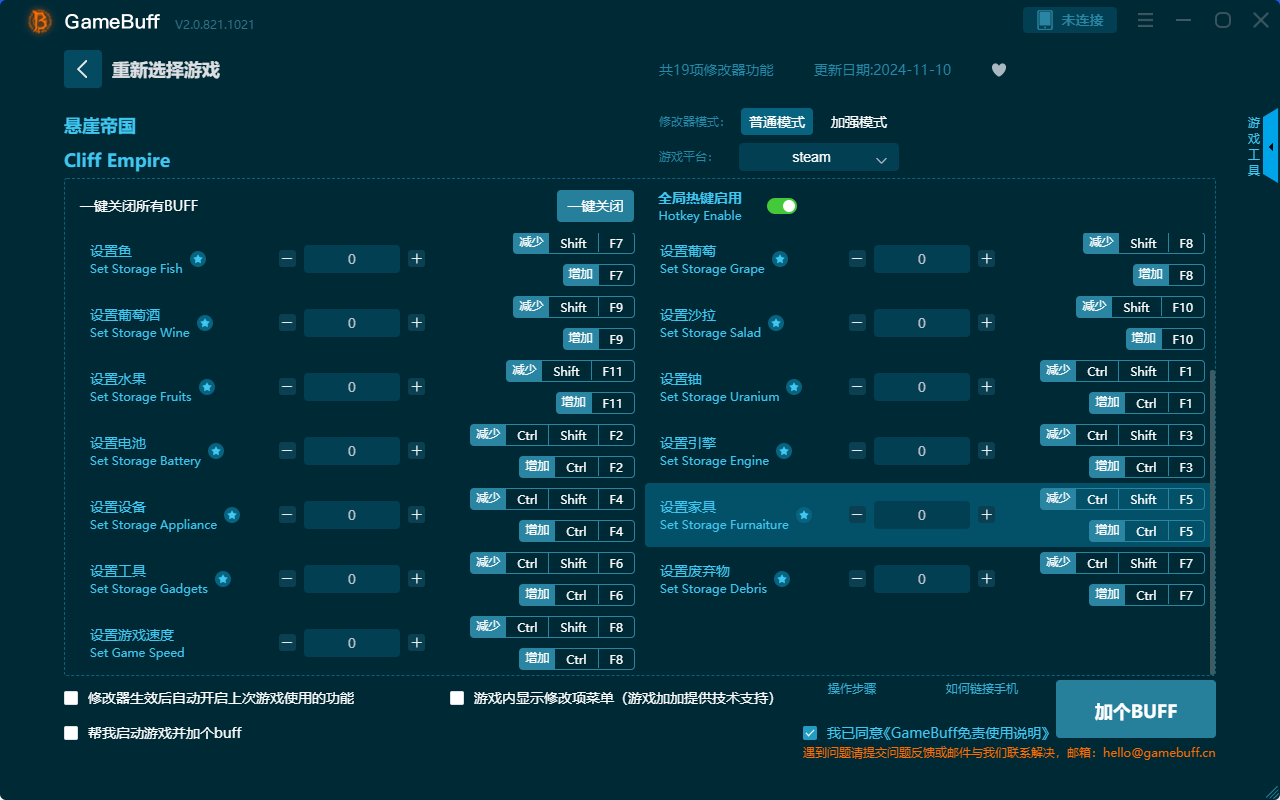Click the 一键关闭 button to disable all buffs
Screen dimensions: 1280x800
(x=597, y=205)
